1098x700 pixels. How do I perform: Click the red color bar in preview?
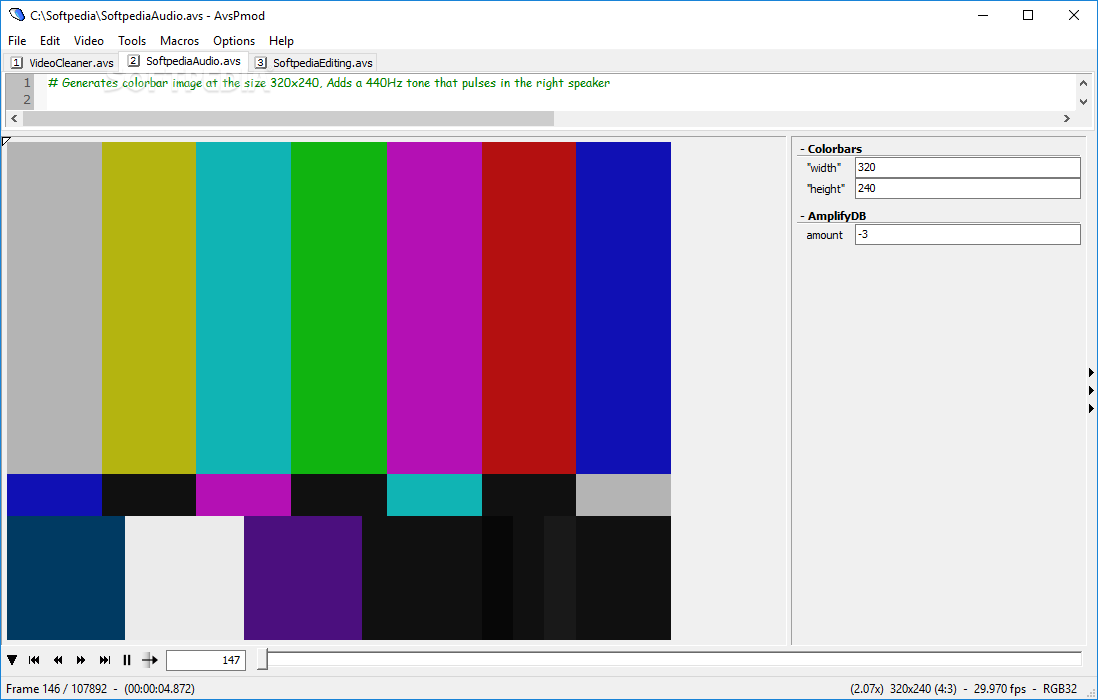click(x=529, y=308)
